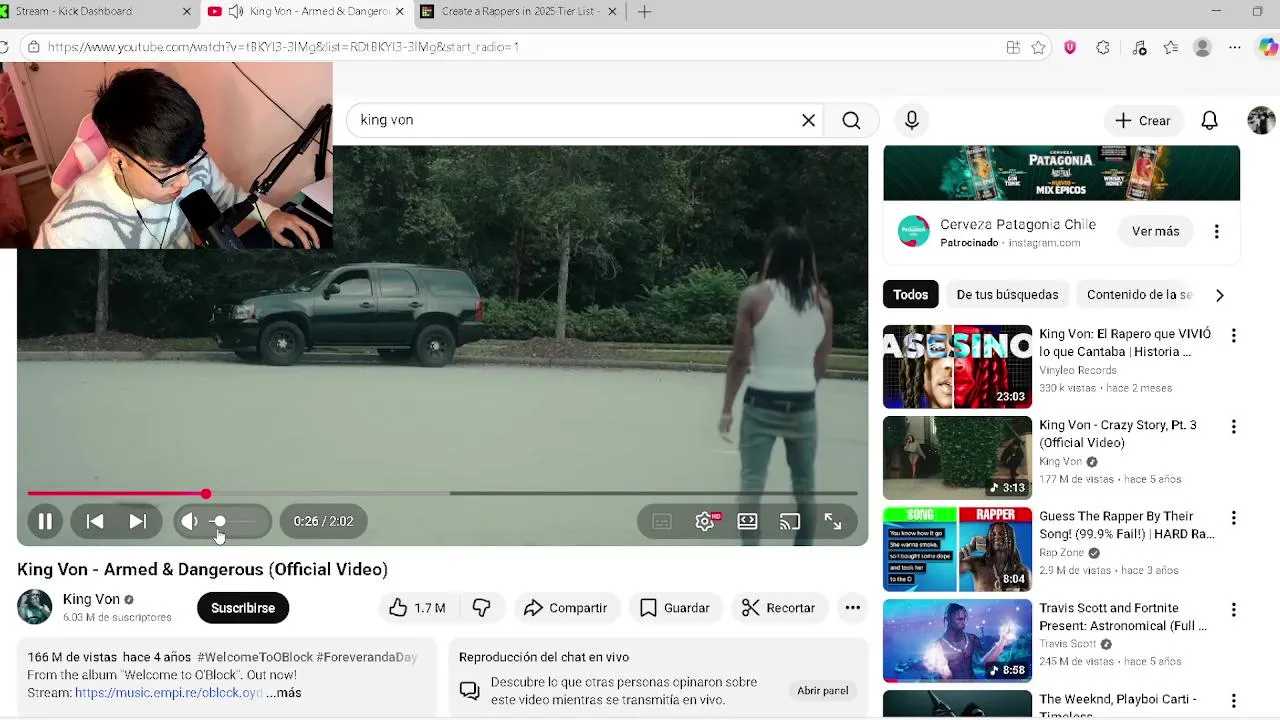The height and width of the screenshot is (720, 1280).
Task: Close the King Von YouTube tab
Action: pyautogui.click(x=400, y=11)
